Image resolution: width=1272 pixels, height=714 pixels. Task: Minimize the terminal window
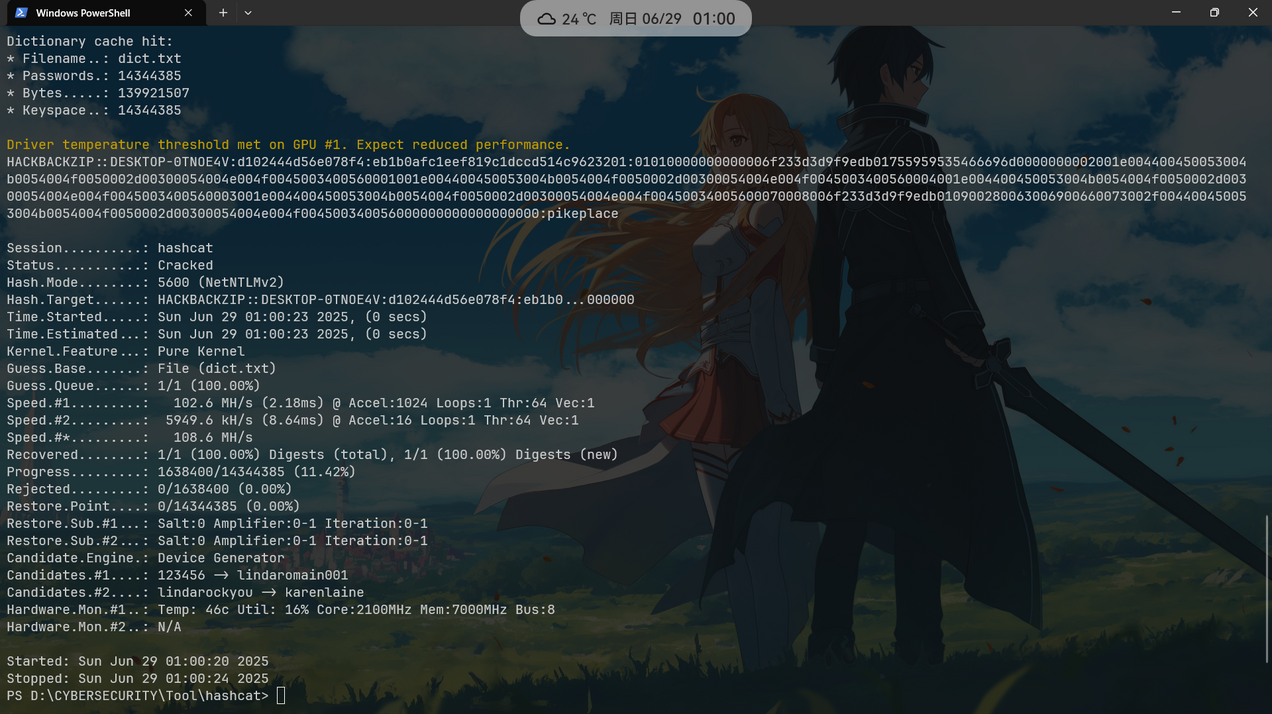(1176, 13)
